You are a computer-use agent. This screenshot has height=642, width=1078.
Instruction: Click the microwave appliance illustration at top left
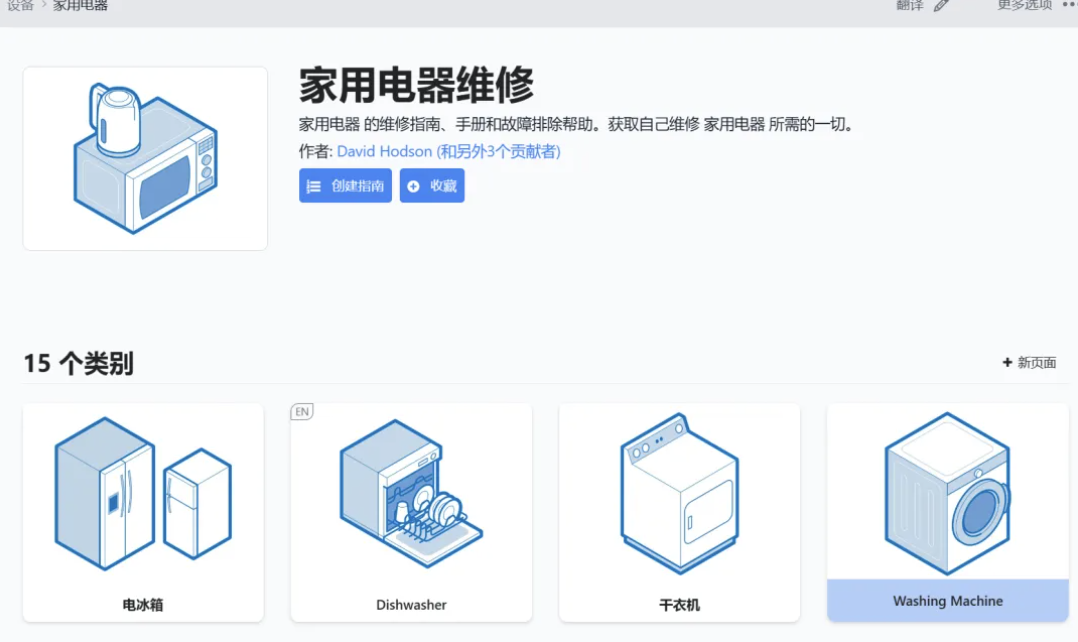(144, 156)
